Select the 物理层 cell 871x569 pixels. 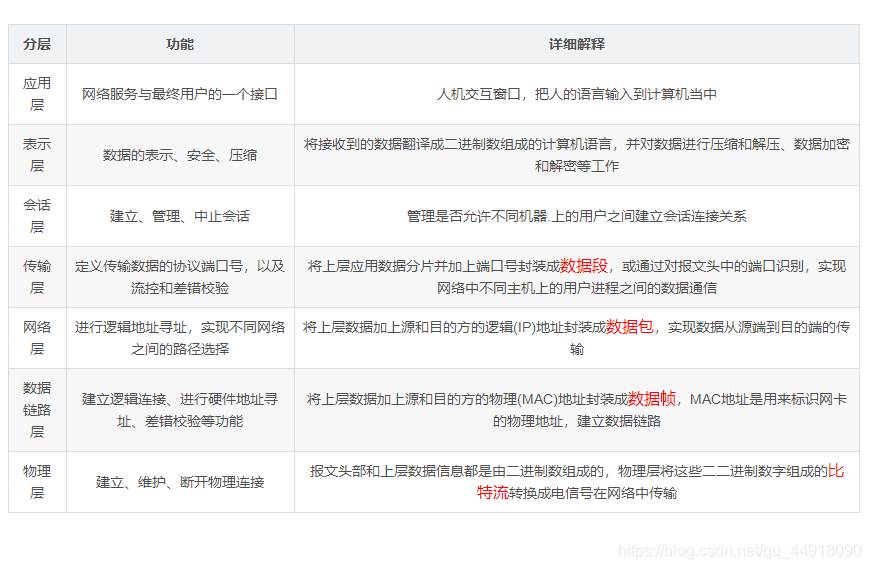(37, 482)
